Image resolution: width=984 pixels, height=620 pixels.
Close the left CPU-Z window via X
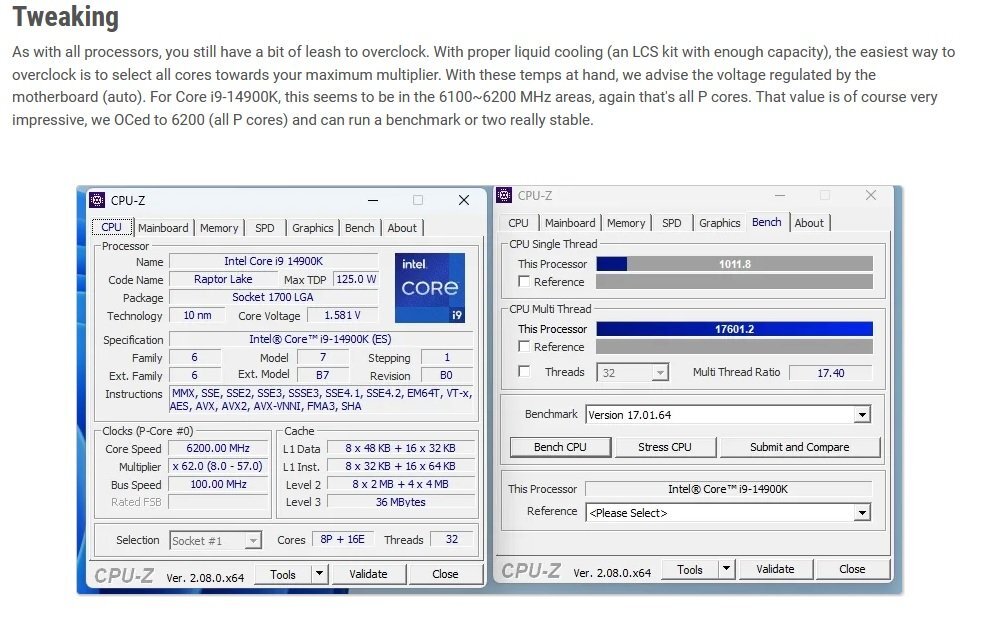point(464,200)
